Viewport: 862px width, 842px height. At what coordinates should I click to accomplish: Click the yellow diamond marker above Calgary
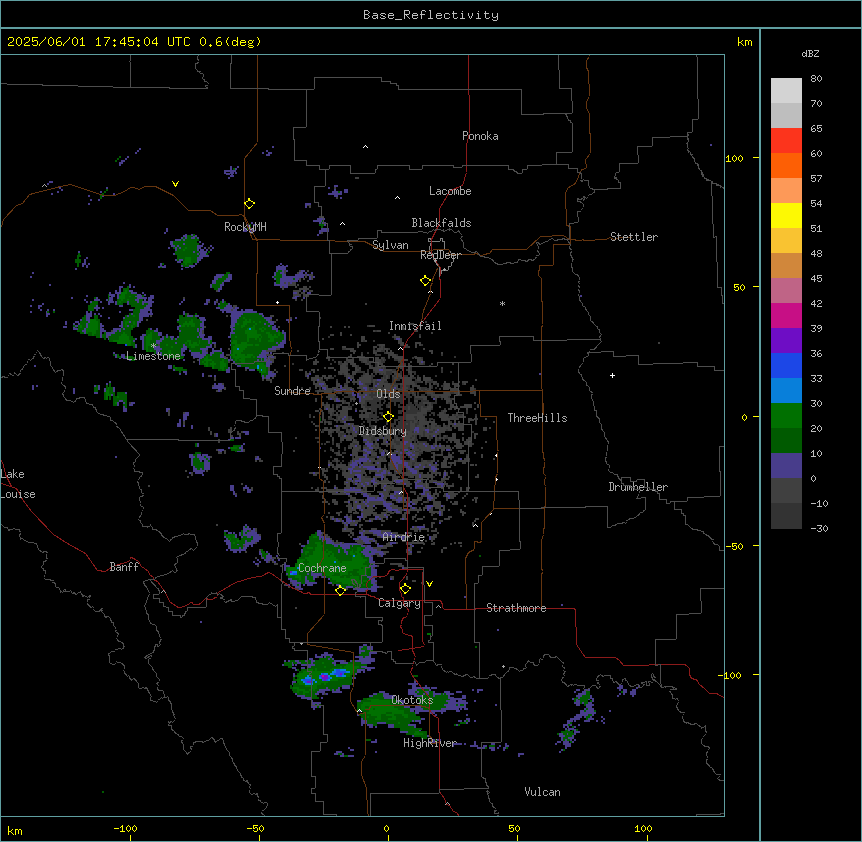tap(406, 589)
